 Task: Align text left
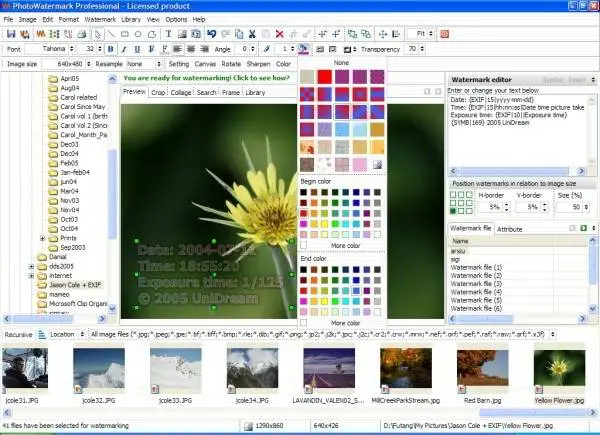(177, 49)
